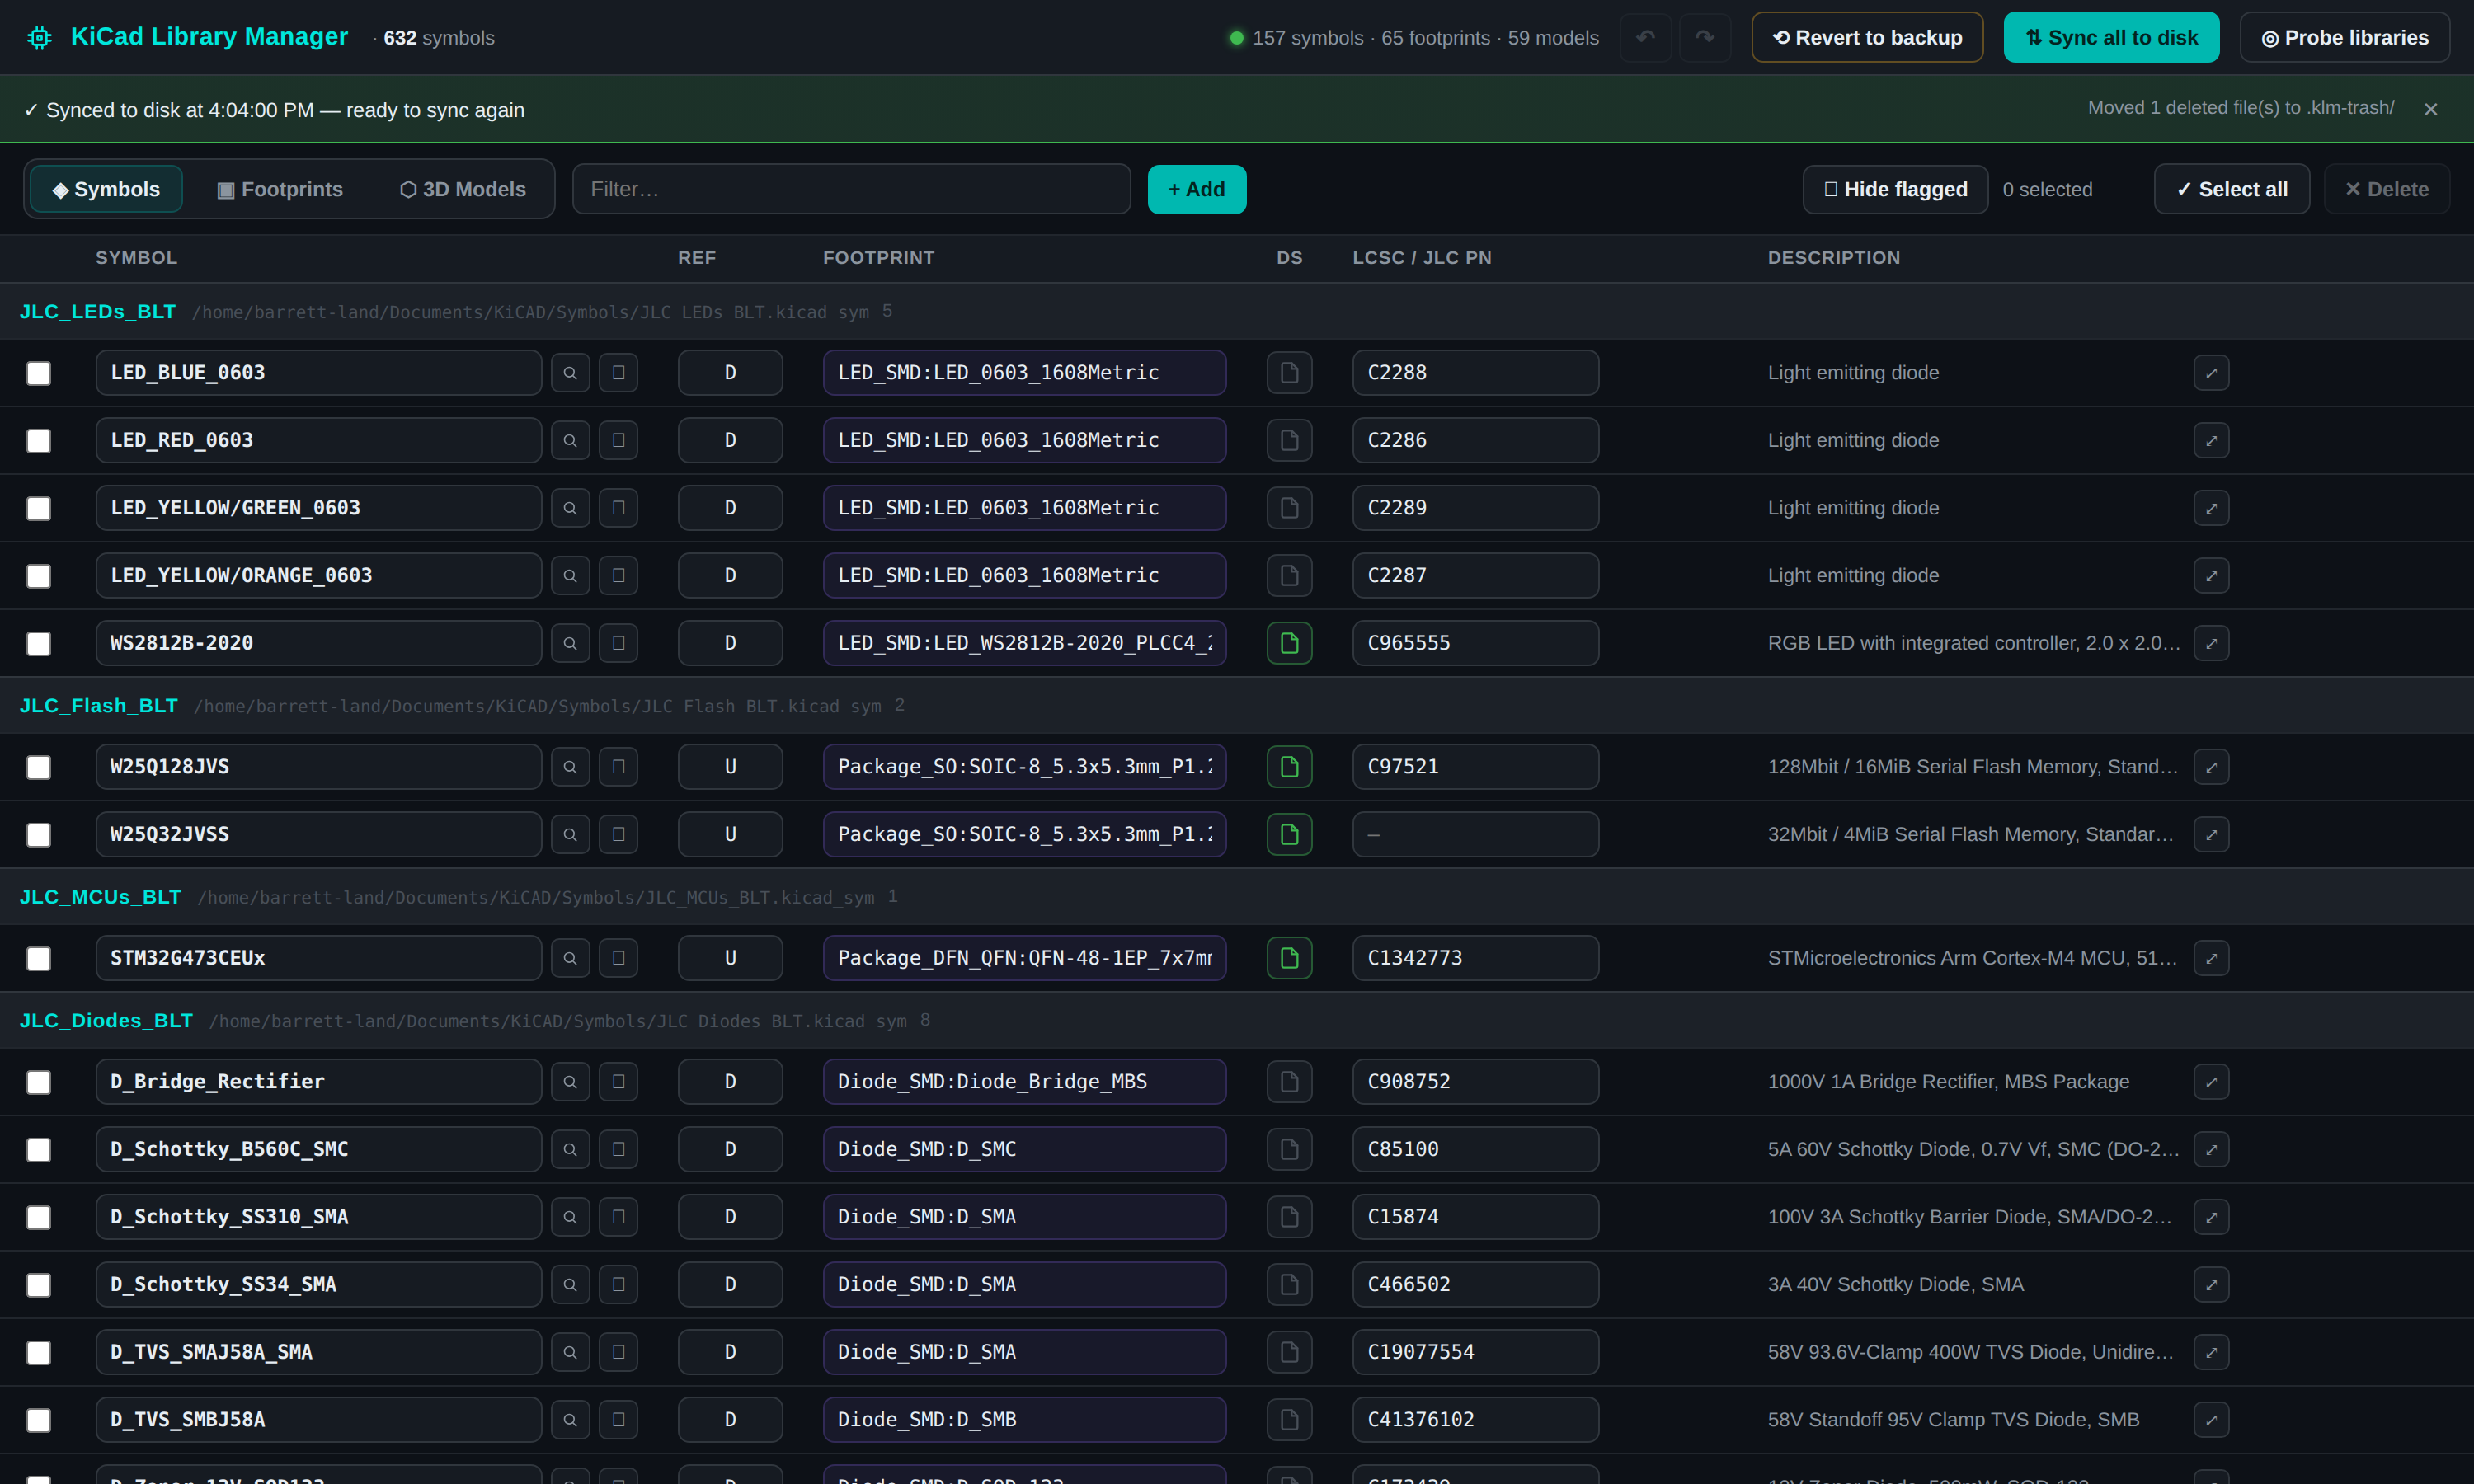
Task: Collapse the JLC_LEDs_BLT library group
Action: [x=98, y=311]
